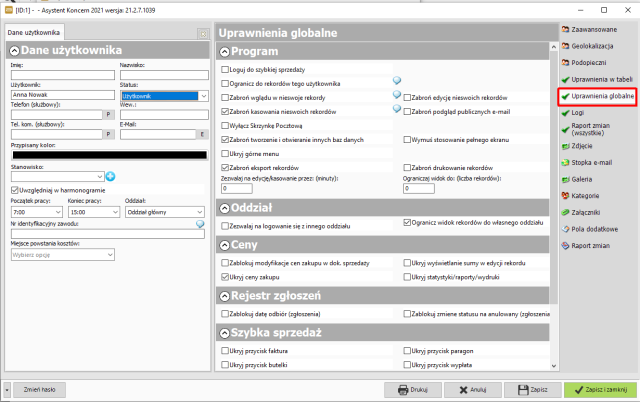Image resolution: width=640 pixels, height=402 pixels.
Task: Open the Pola dodatkowe section
Action: [x=590, y=229]
